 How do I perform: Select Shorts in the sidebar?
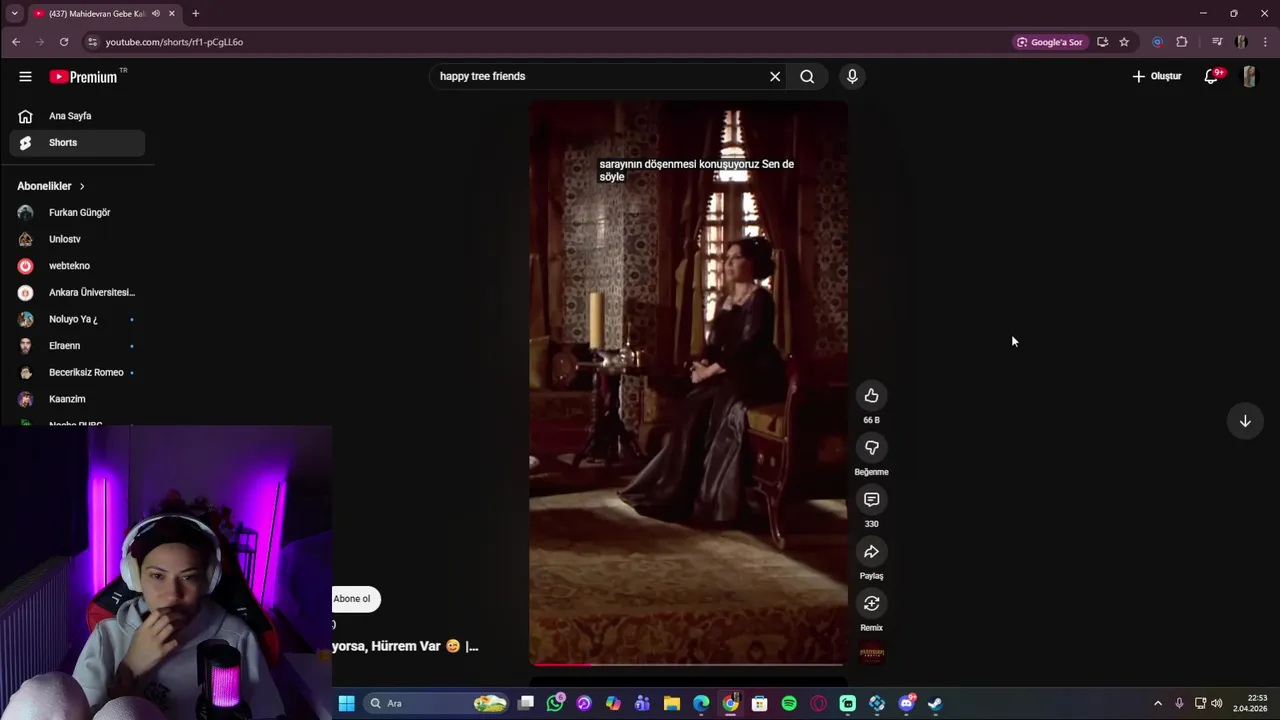click(x=77, y=143)
